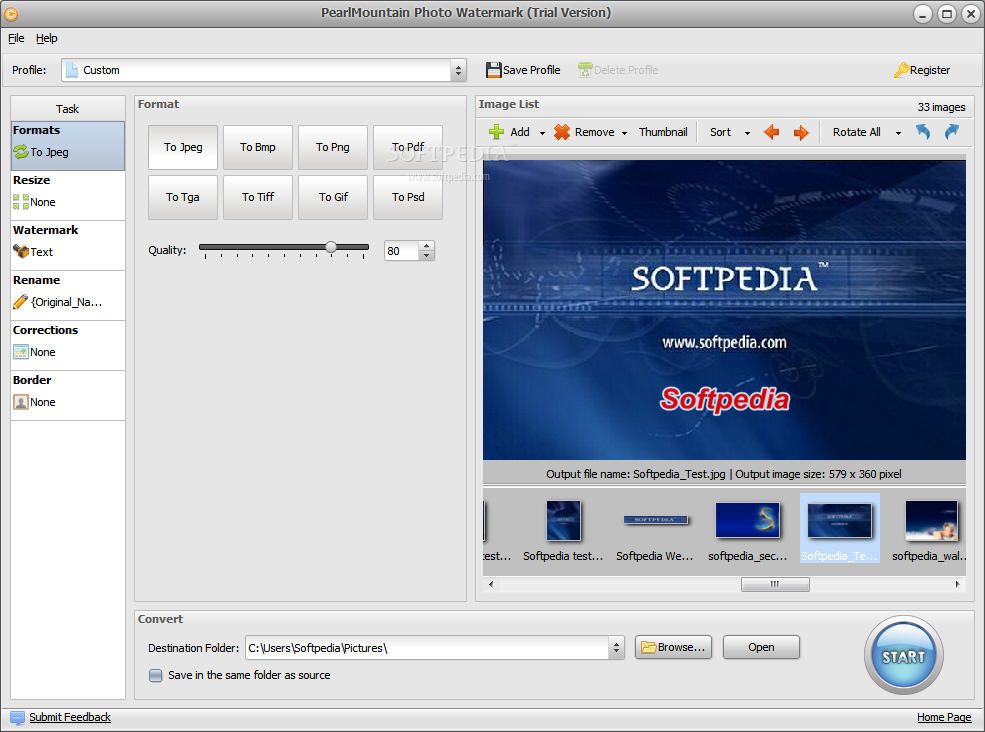Image resolution: width=985 pixels, height=732 pixels.
Task: Click the To Jpeg green arrows icon
Action: pos(21,151)
